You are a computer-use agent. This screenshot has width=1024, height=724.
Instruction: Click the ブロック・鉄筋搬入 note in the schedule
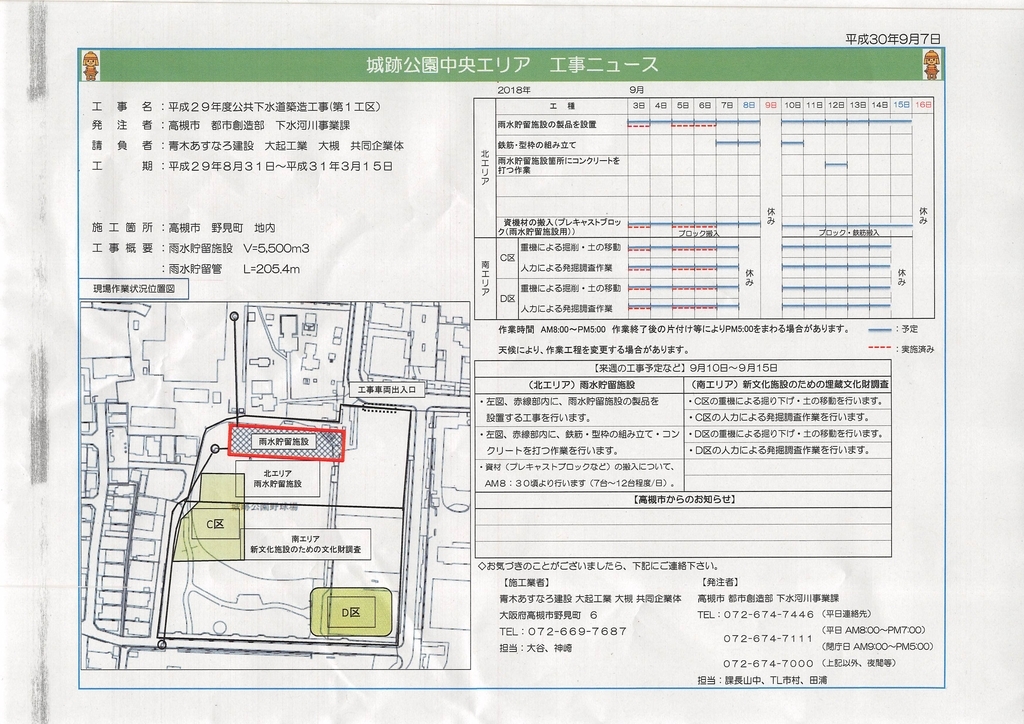coord(849,232)
